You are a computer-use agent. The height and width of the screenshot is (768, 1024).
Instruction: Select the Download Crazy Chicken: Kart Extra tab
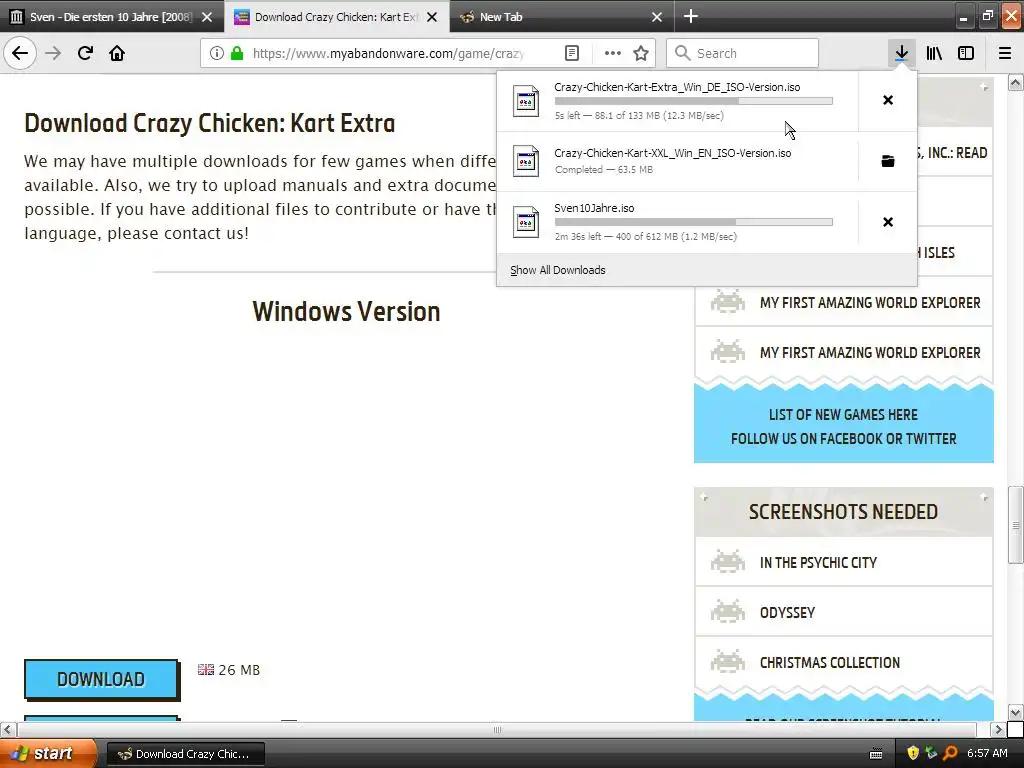[x=336, y=17]
